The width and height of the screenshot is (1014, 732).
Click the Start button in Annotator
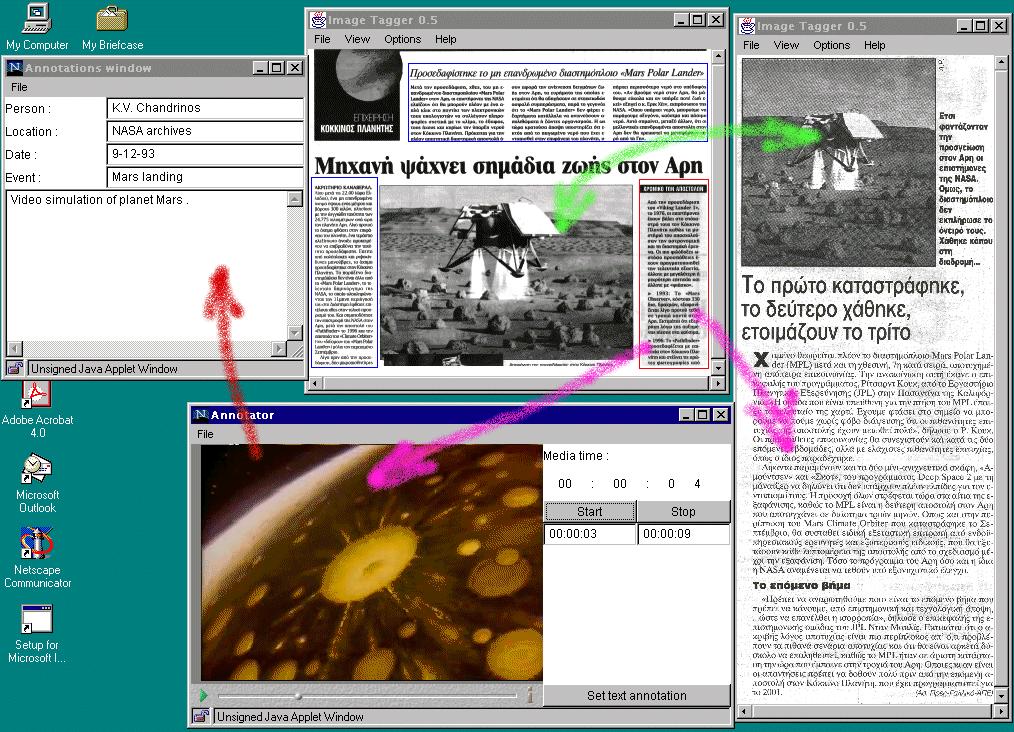tap(590, 511)
